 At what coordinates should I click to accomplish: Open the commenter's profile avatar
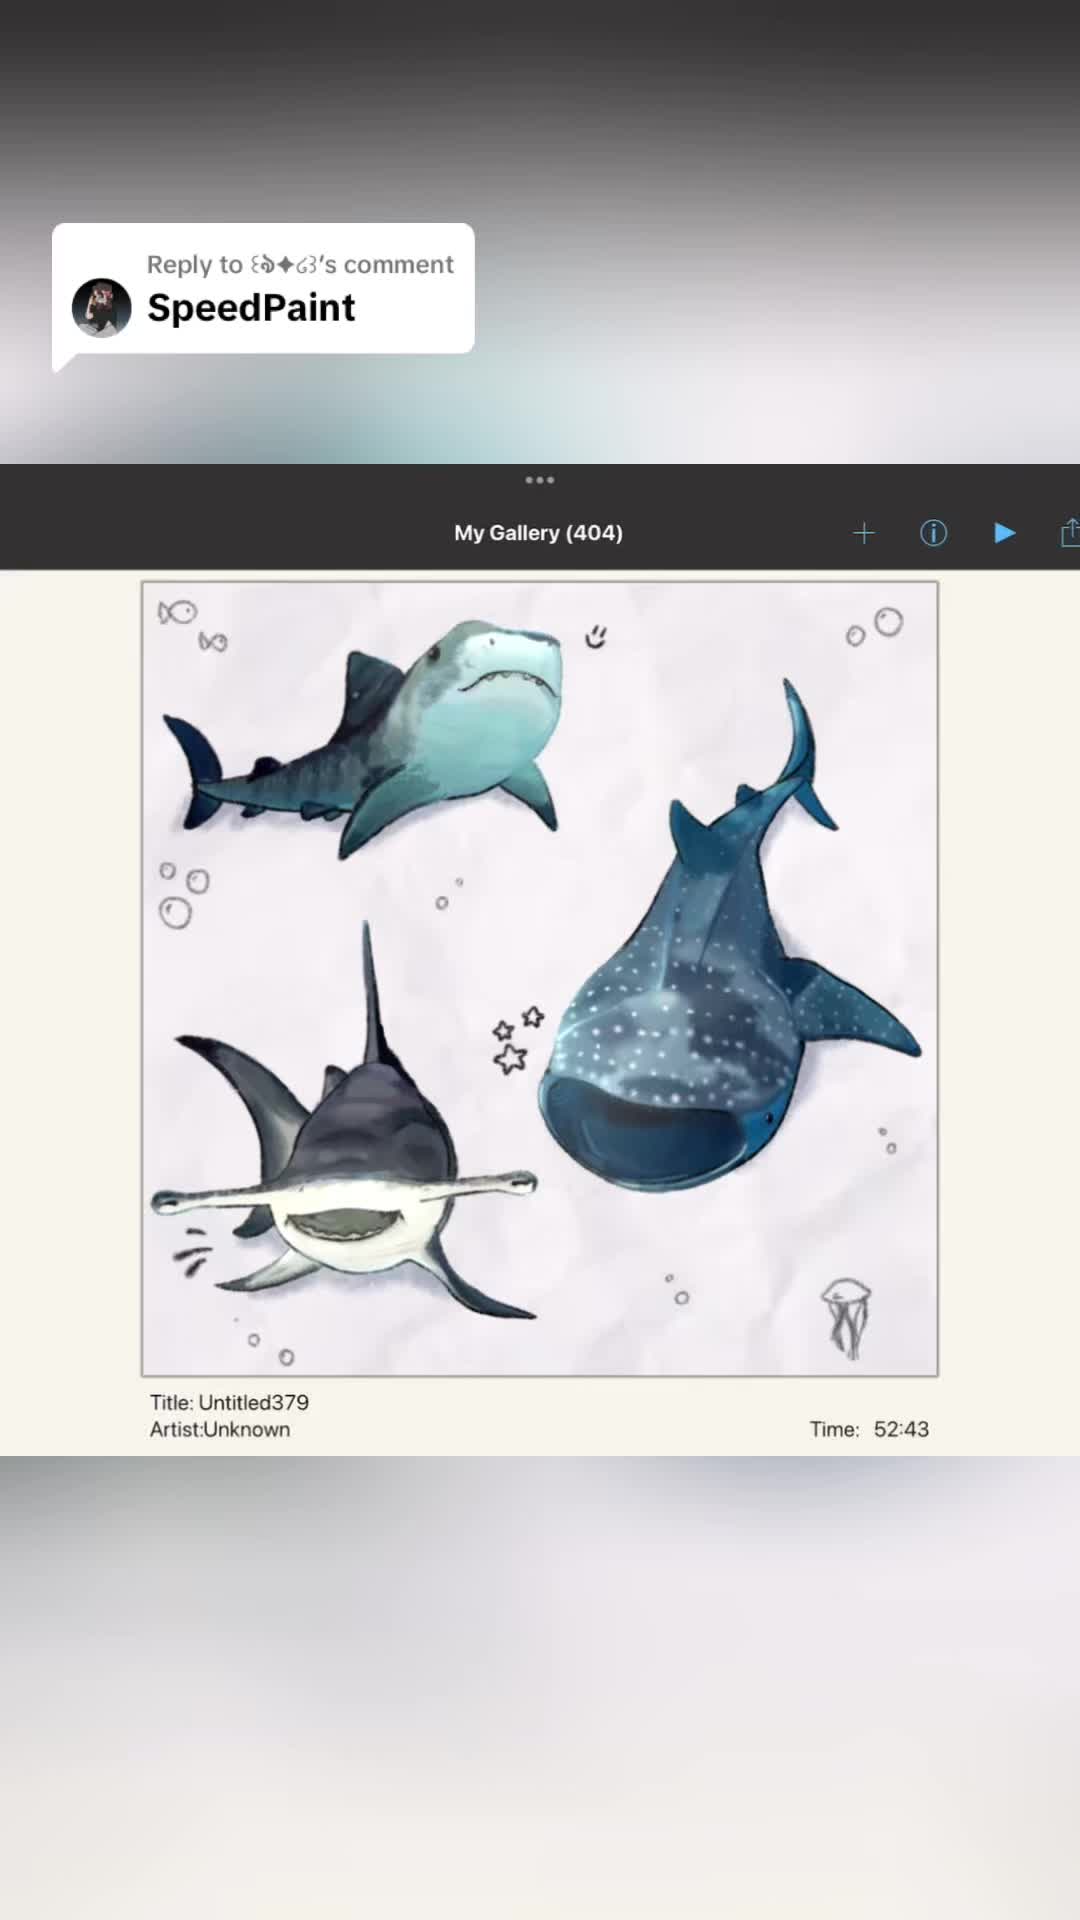(102, 308)
